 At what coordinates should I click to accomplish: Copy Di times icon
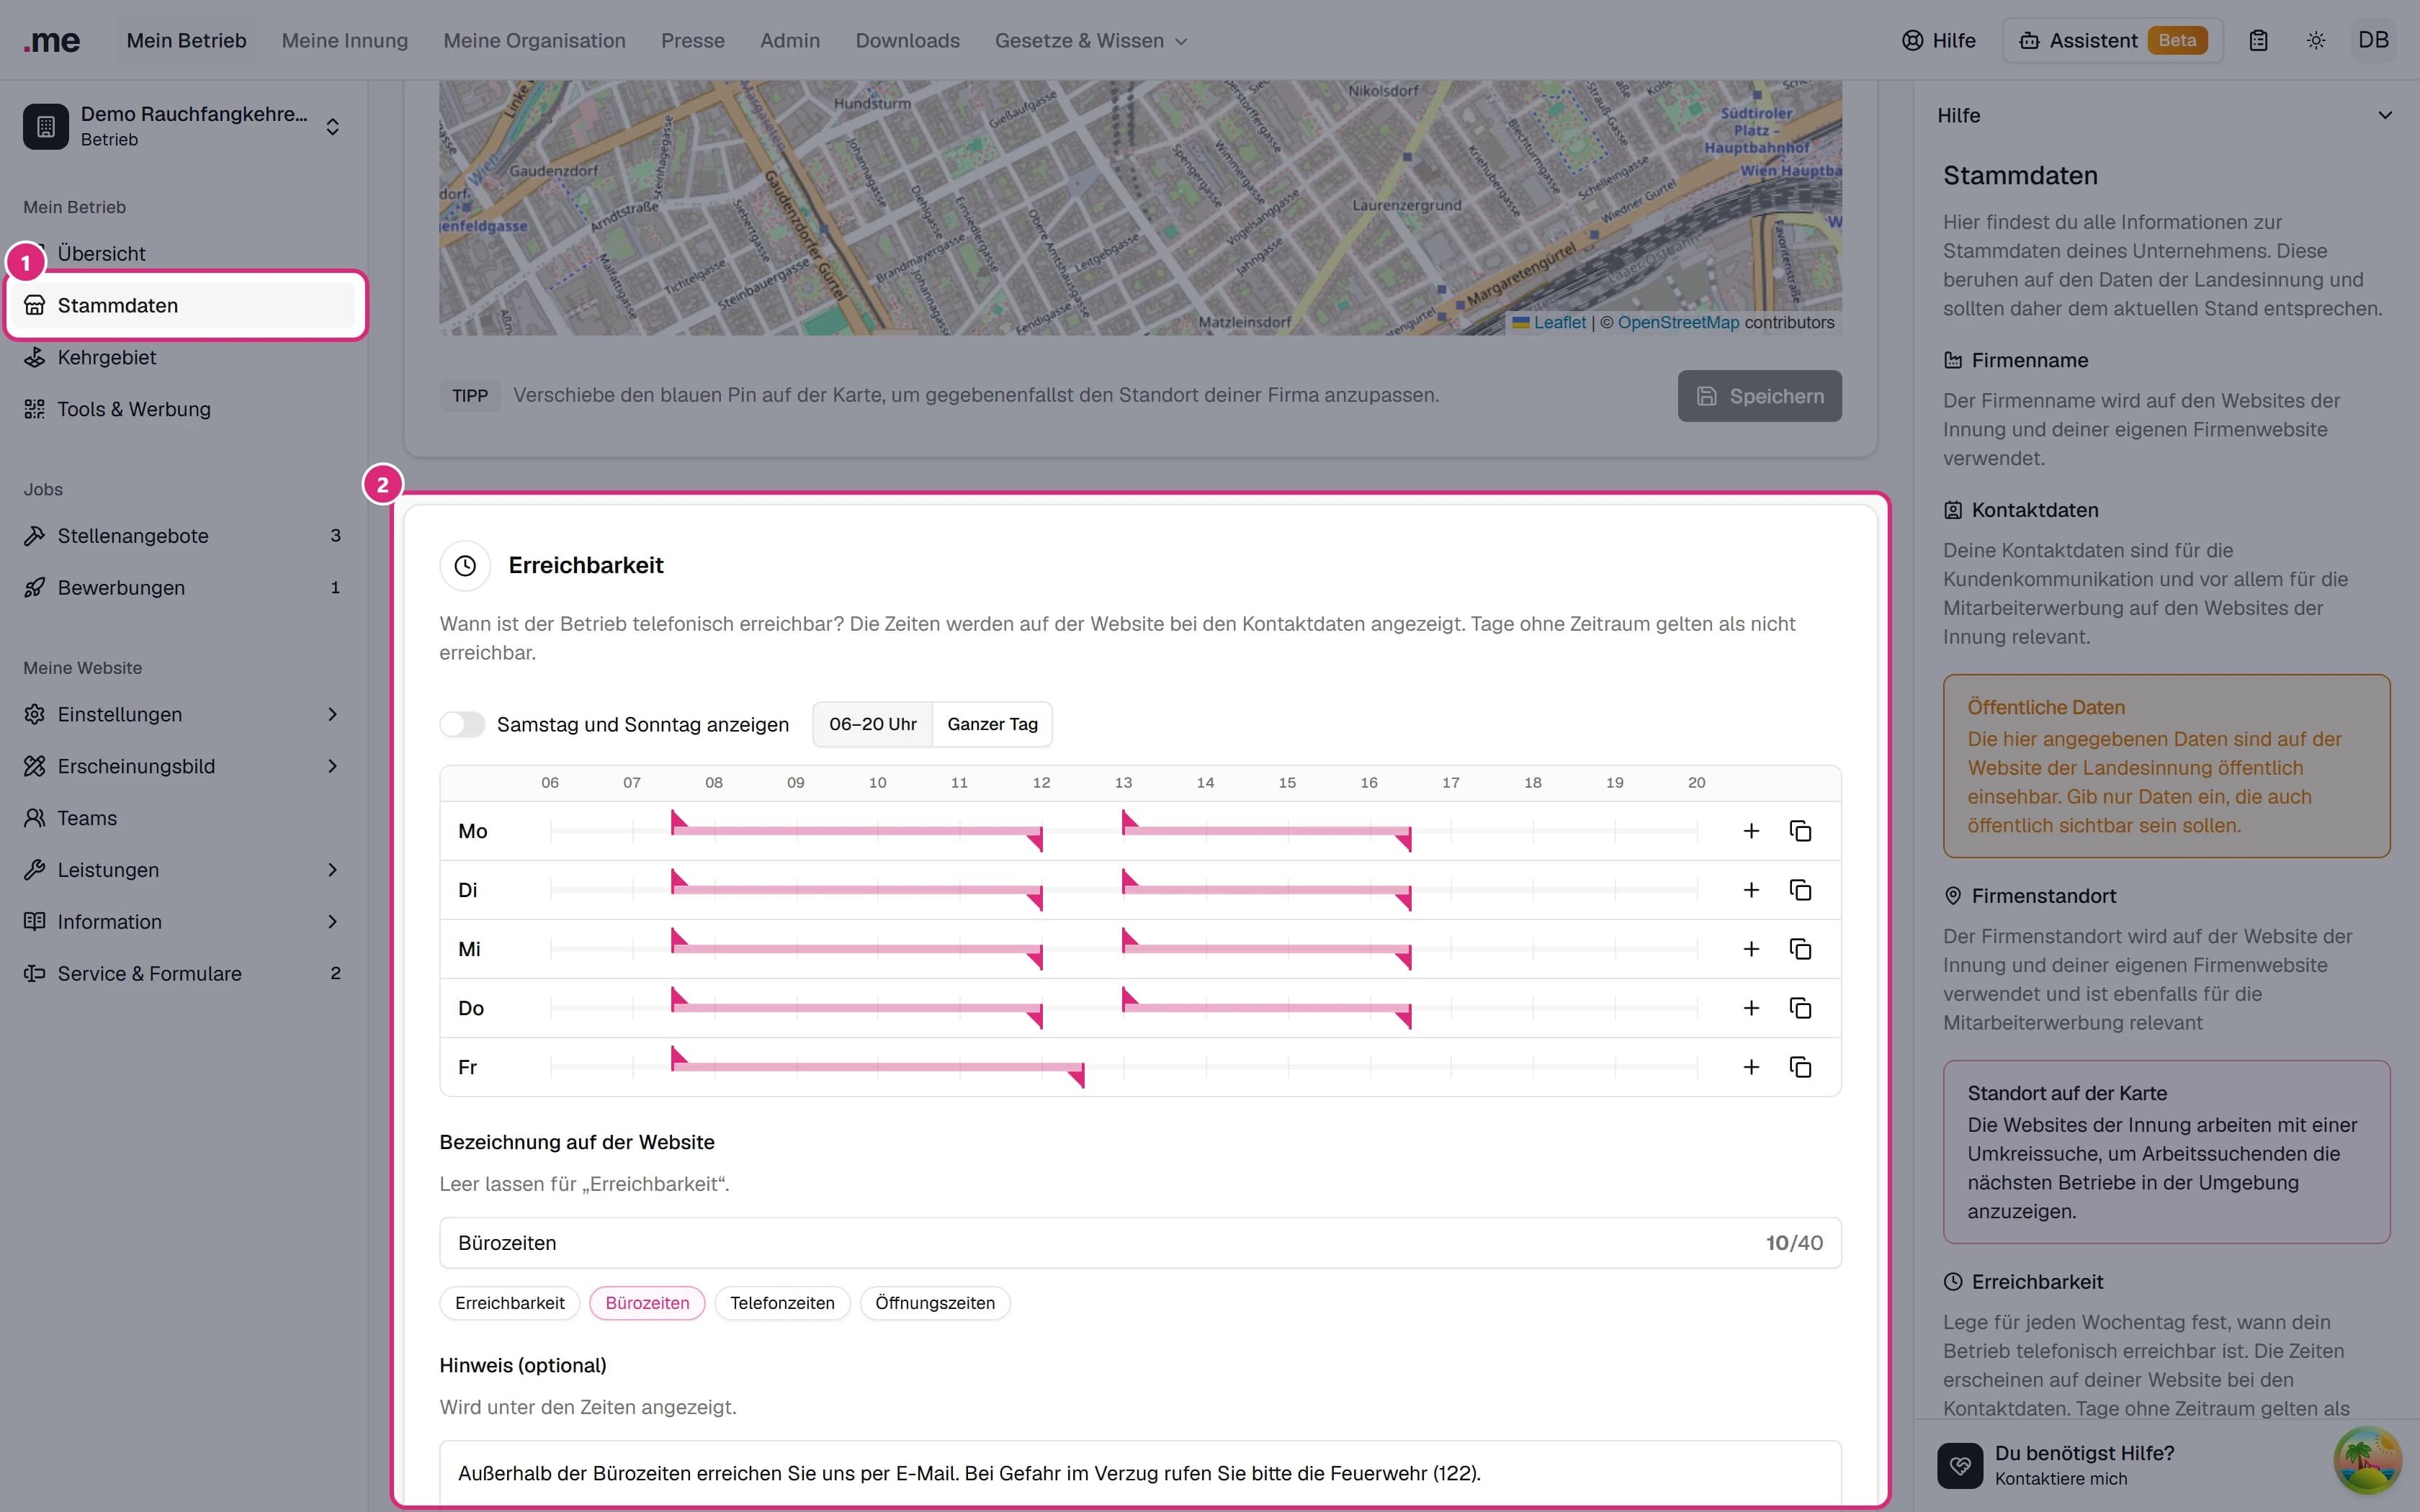pyautogui.click(x=1800, y=890)
